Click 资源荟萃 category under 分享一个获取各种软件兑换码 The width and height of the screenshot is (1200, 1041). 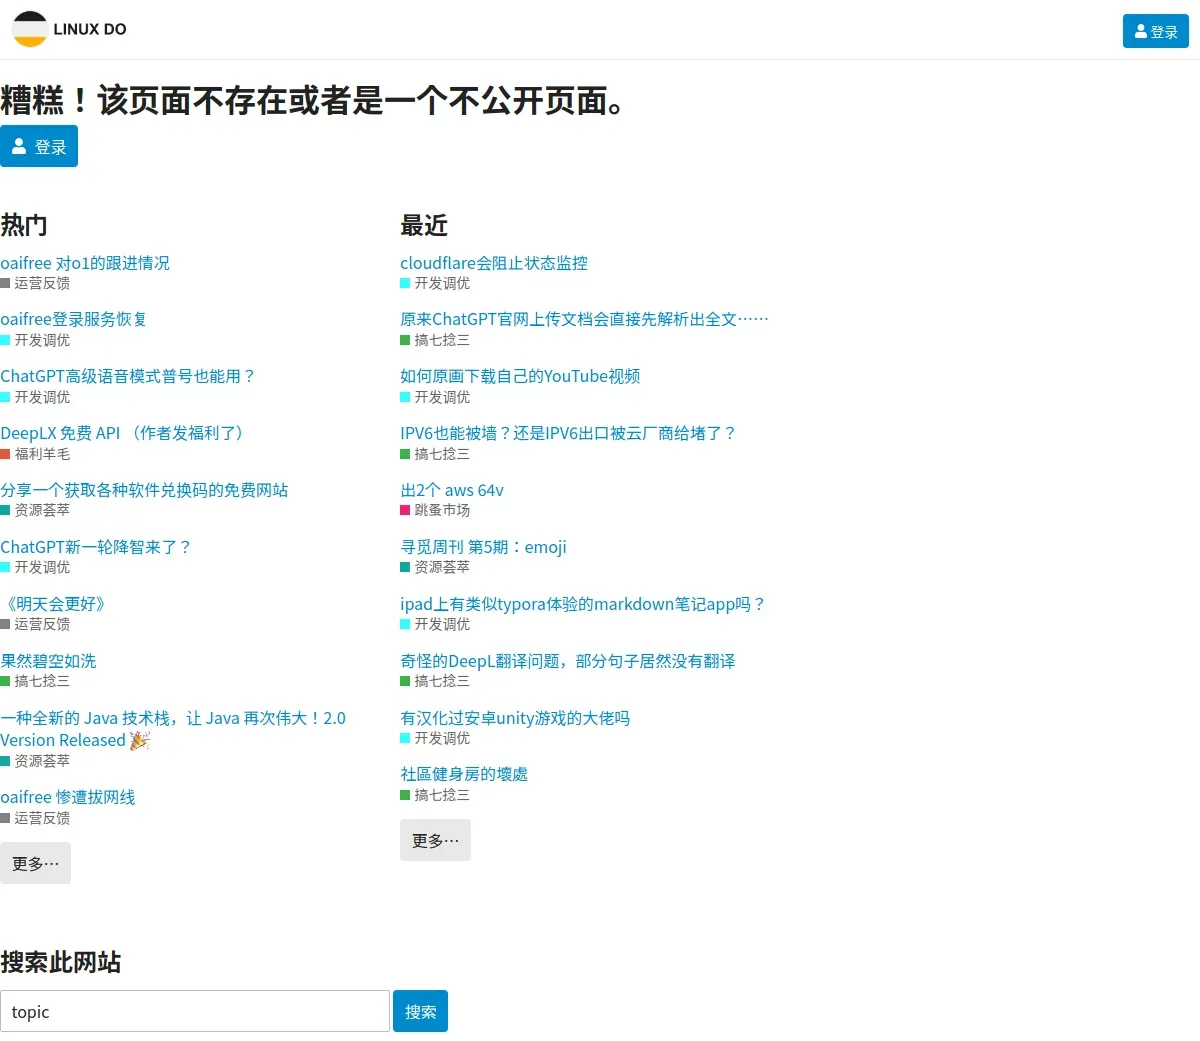35,510
